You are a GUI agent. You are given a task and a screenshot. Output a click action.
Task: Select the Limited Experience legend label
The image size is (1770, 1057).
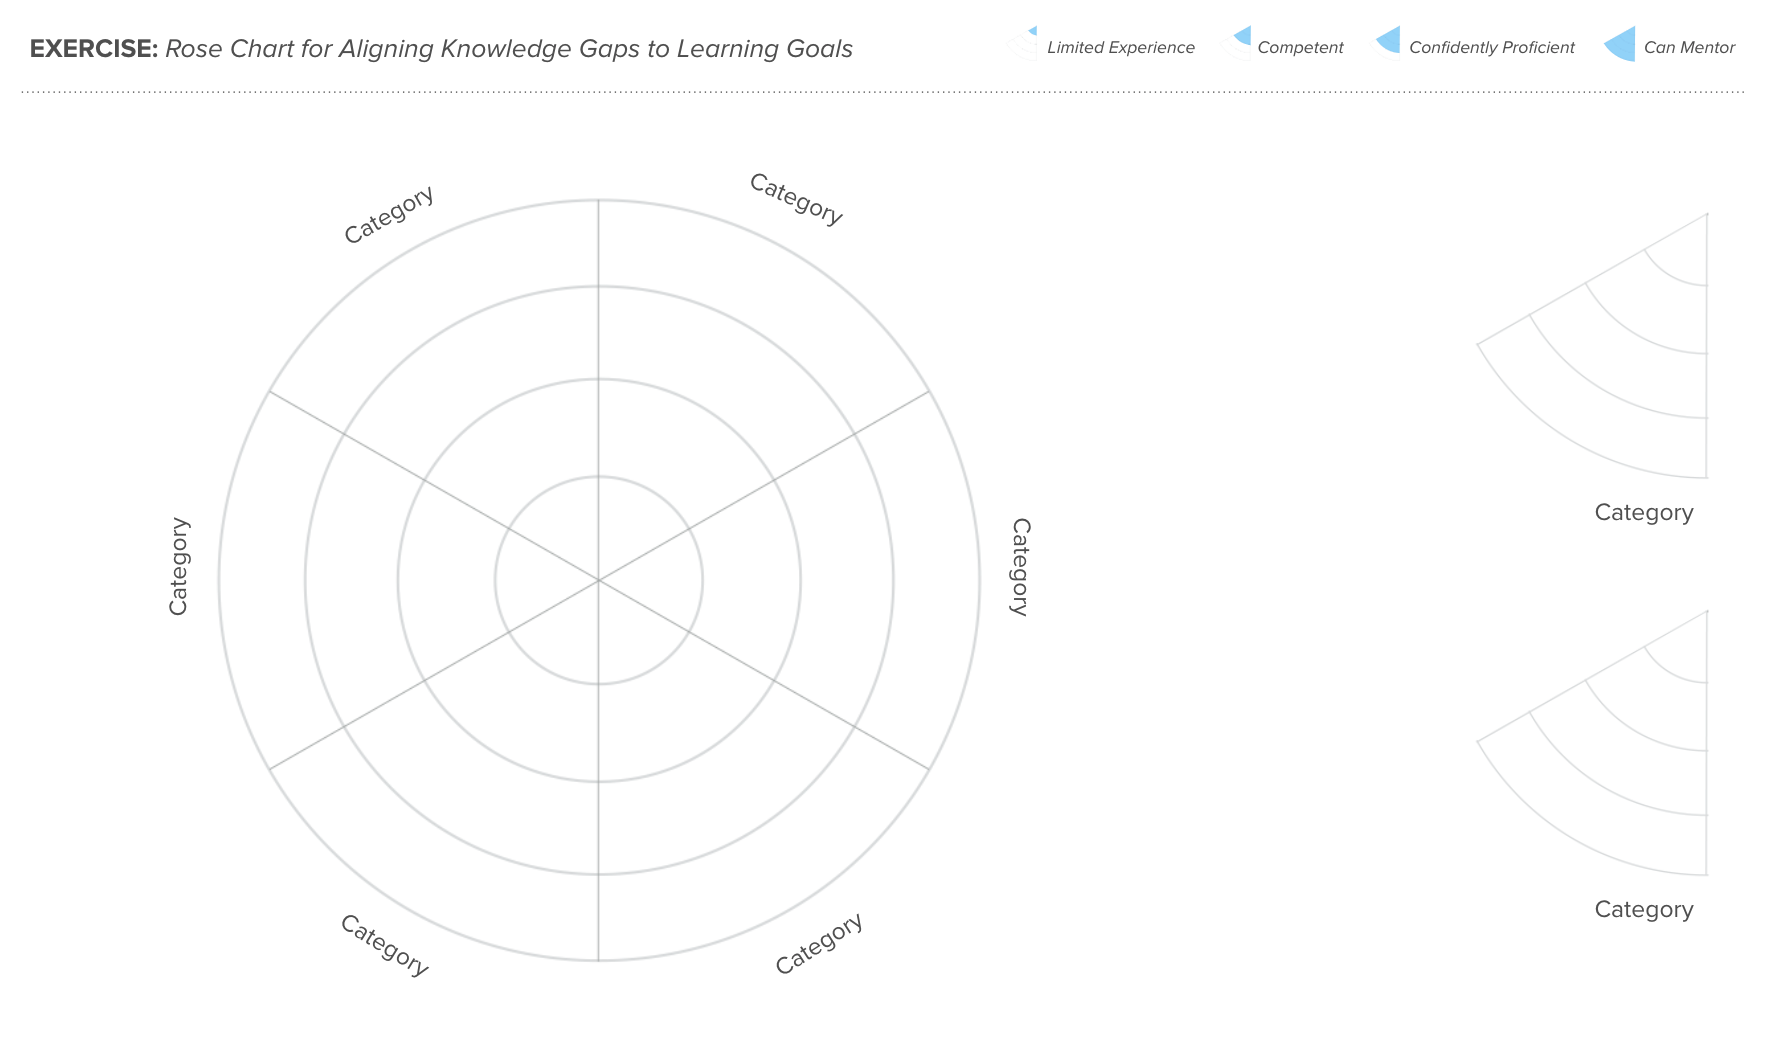pyautogui.click(x=1120, y=47)
